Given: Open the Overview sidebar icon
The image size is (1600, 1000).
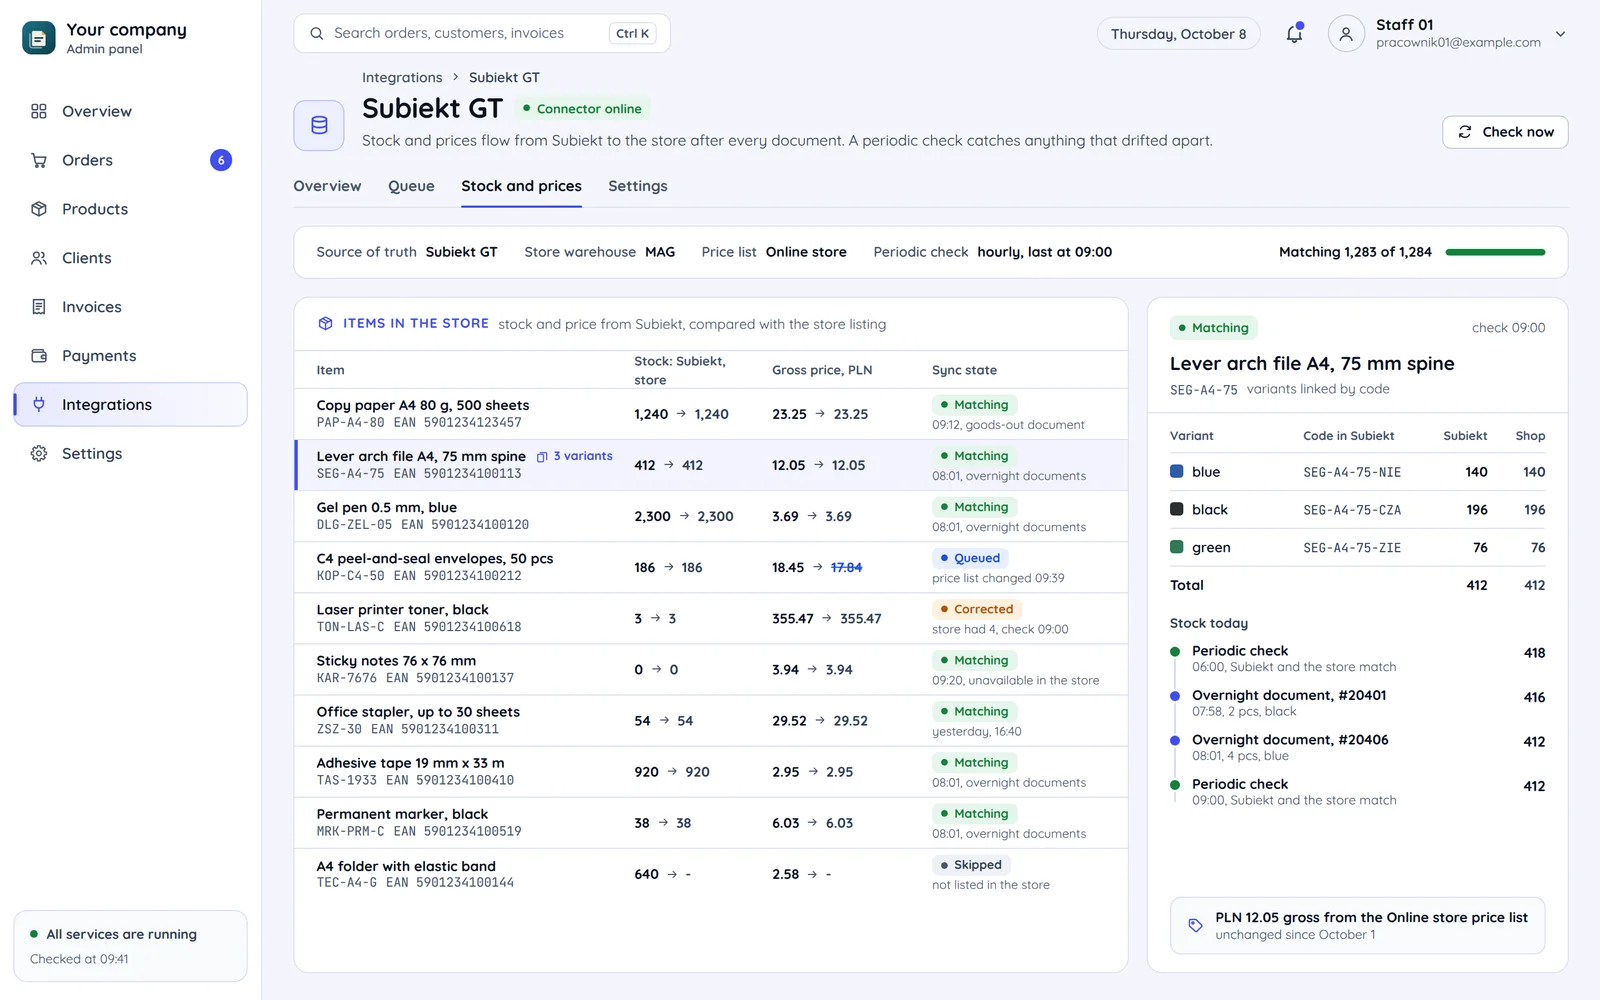Looking at the screenshot, I should (39, 111).
